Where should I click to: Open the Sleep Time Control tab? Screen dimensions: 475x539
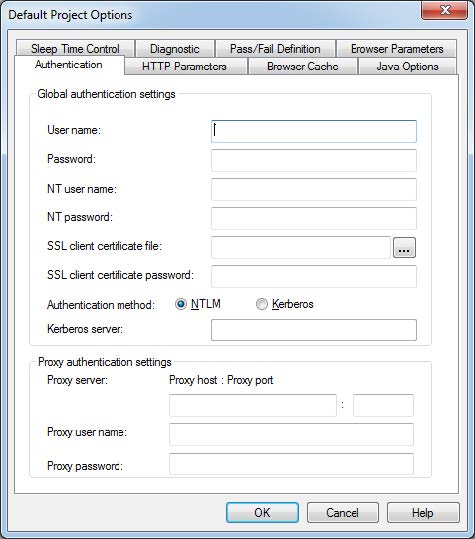point(75,48)
